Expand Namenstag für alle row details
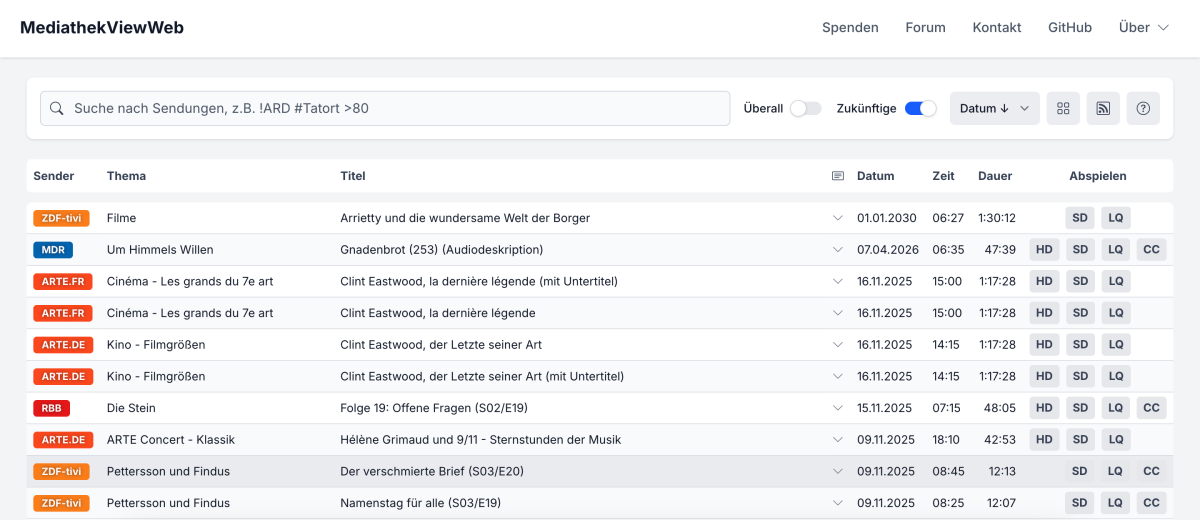Image resolution: width=1200 pixels, height=520 pixels. (x=838, y=503)
